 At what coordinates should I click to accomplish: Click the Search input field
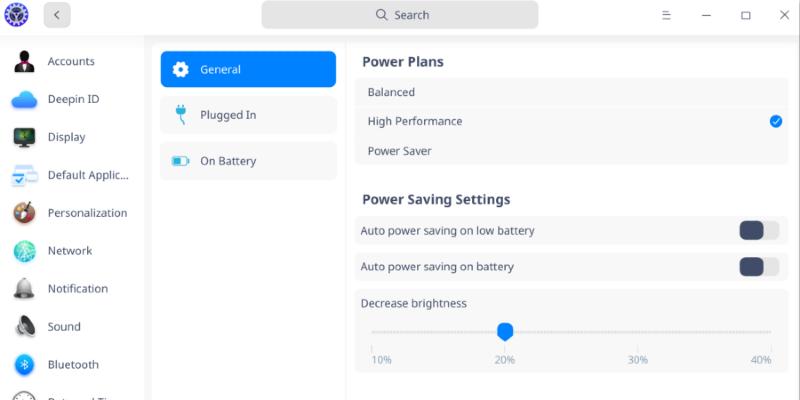click(x=400, y=15)
